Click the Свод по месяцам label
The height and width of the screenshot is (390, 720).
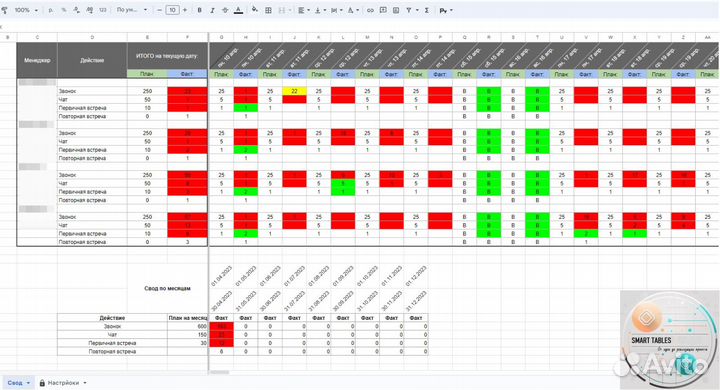click(167, 288)
